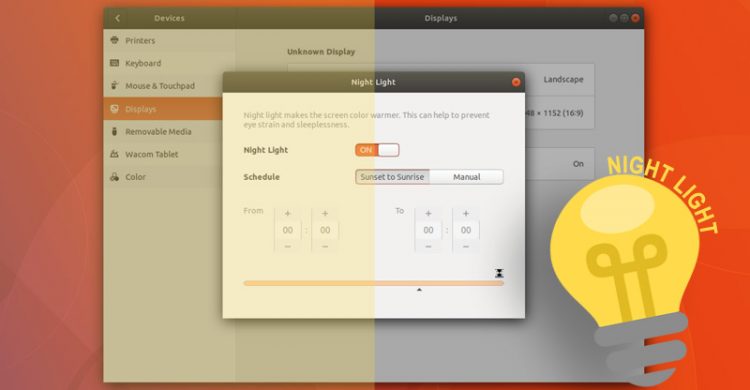
Task: Increase the From minutes value
Action: (325, 213)
